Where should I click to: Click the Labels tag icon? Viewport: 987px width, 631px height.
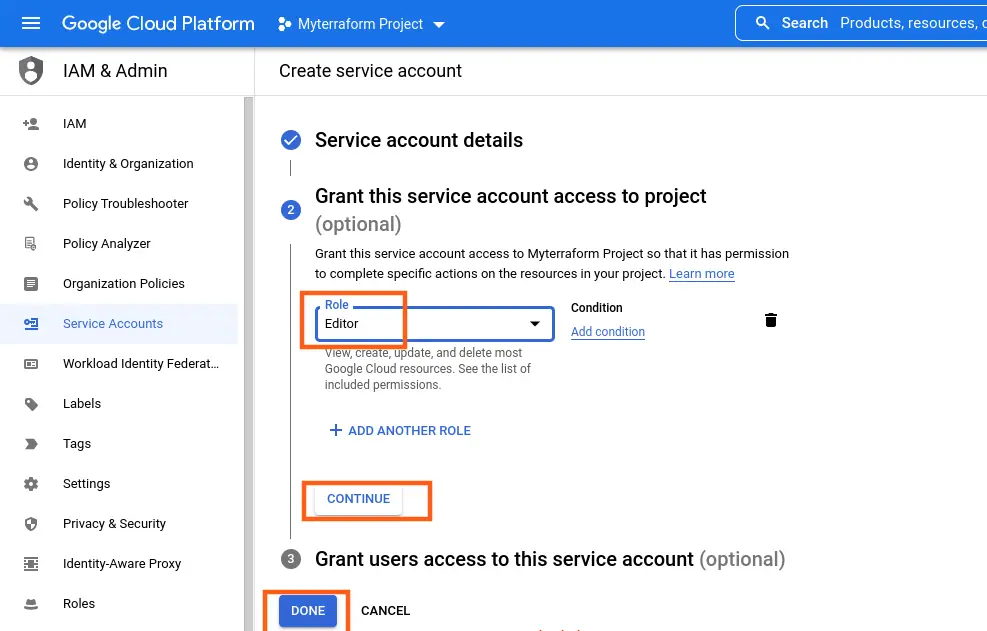pos(33,403)
